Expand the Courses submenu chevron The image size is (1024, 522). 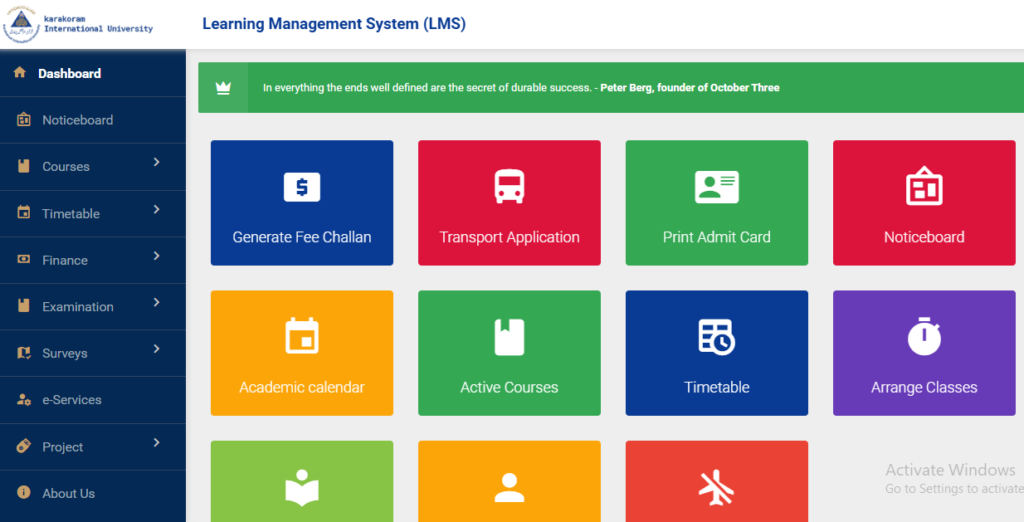coord(157,162)
